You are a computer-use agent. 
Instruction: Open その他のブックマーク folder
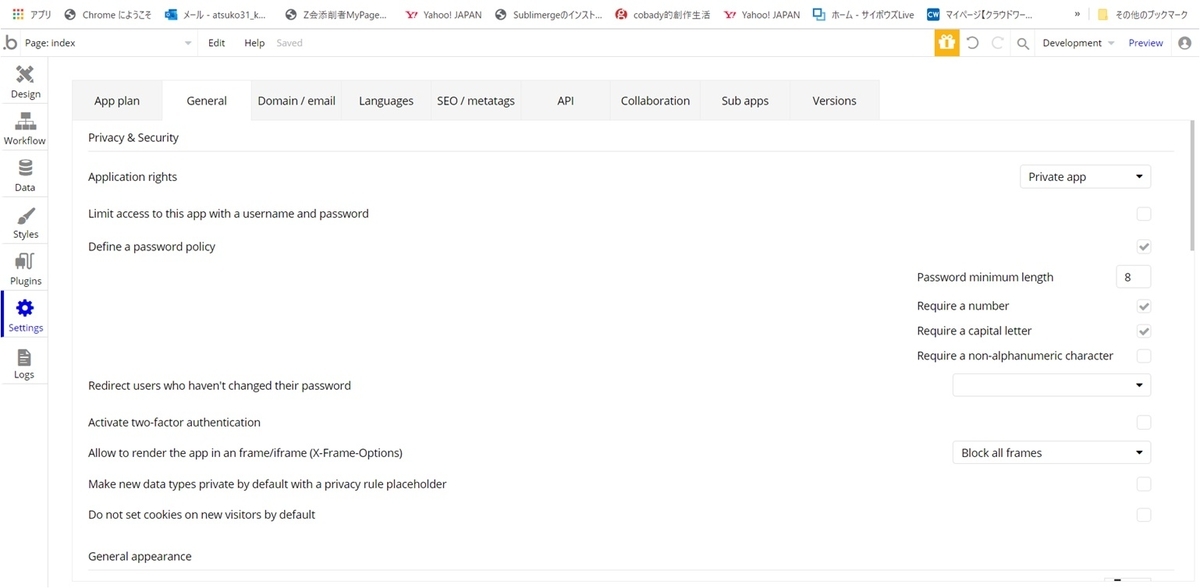click(1144, 15)
